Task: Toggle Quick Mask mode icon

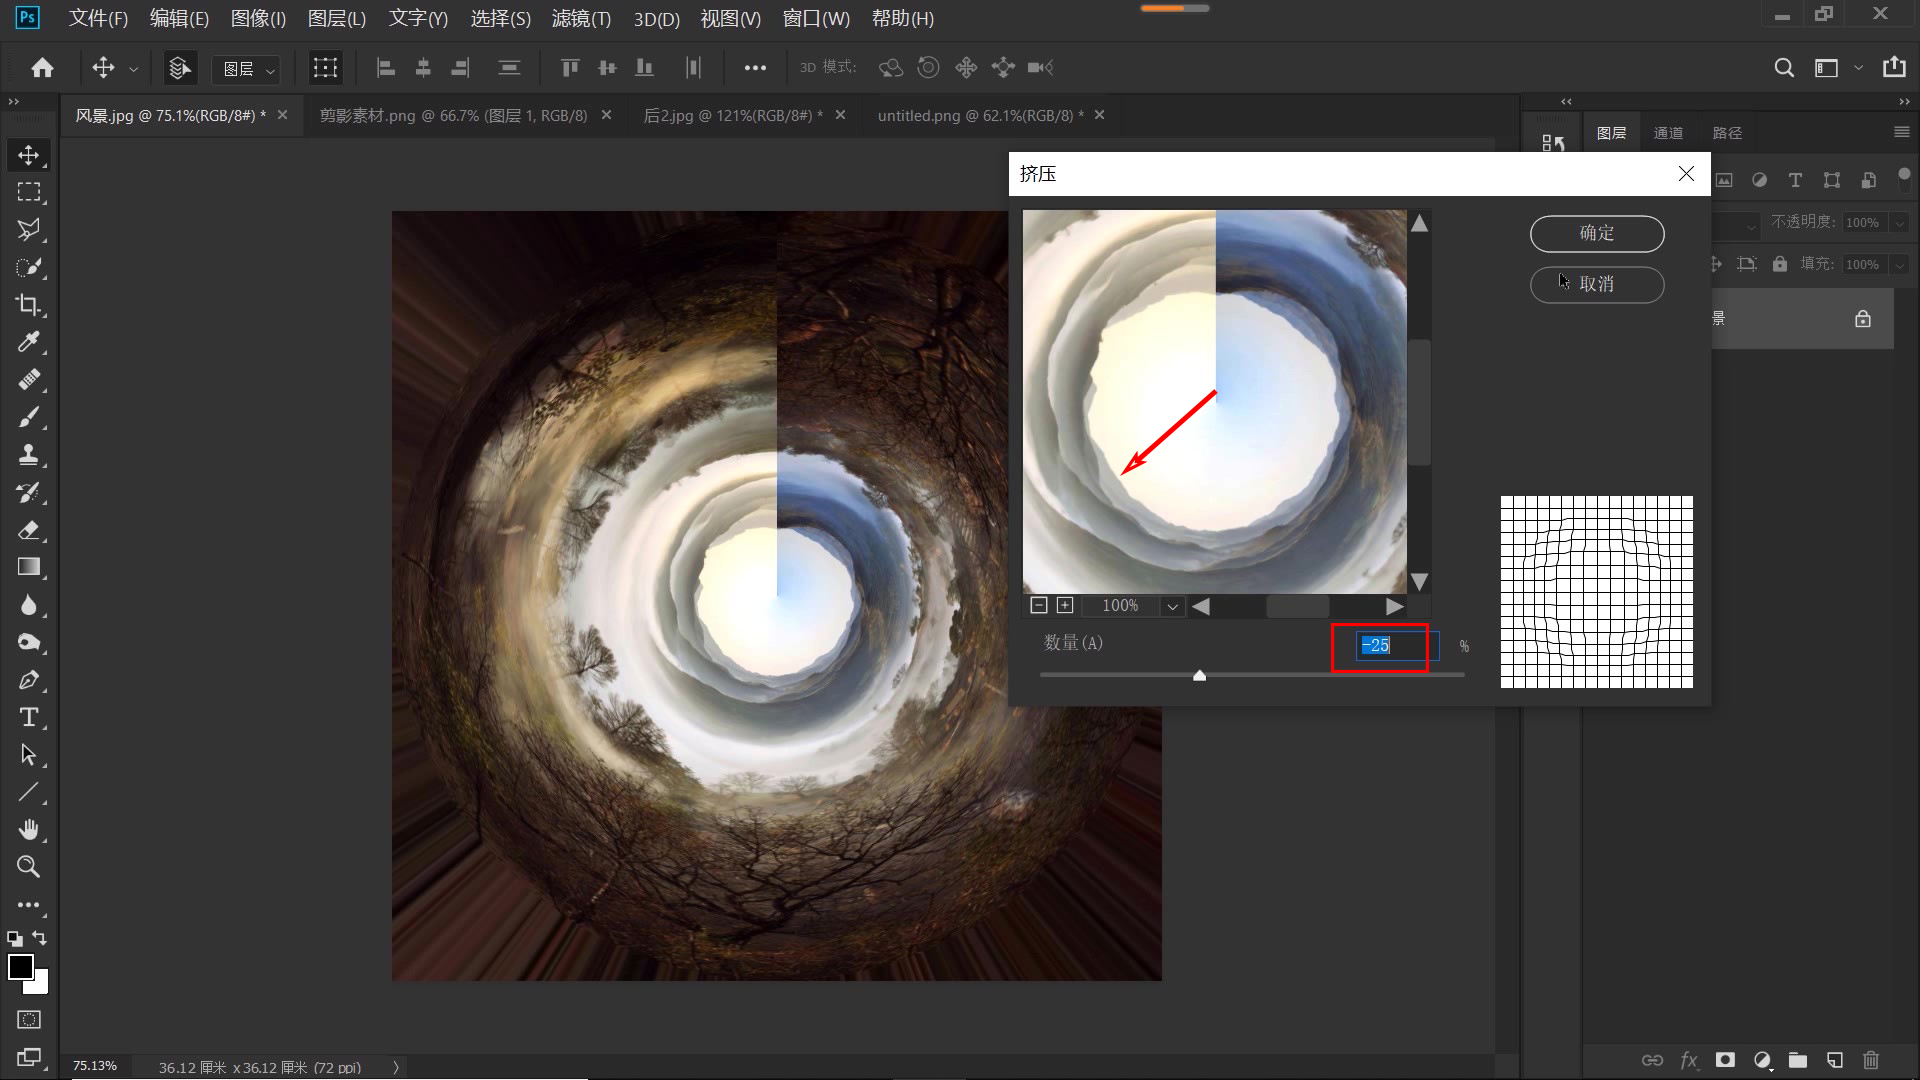Action: tap(28, 1019)
